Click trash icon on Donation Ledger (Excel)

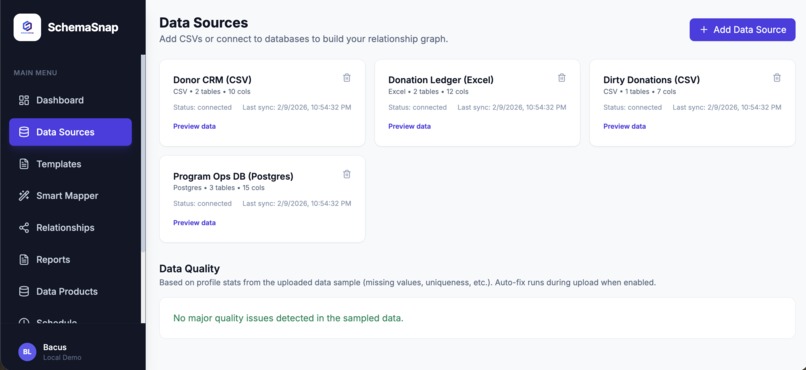tap(562, 78)
